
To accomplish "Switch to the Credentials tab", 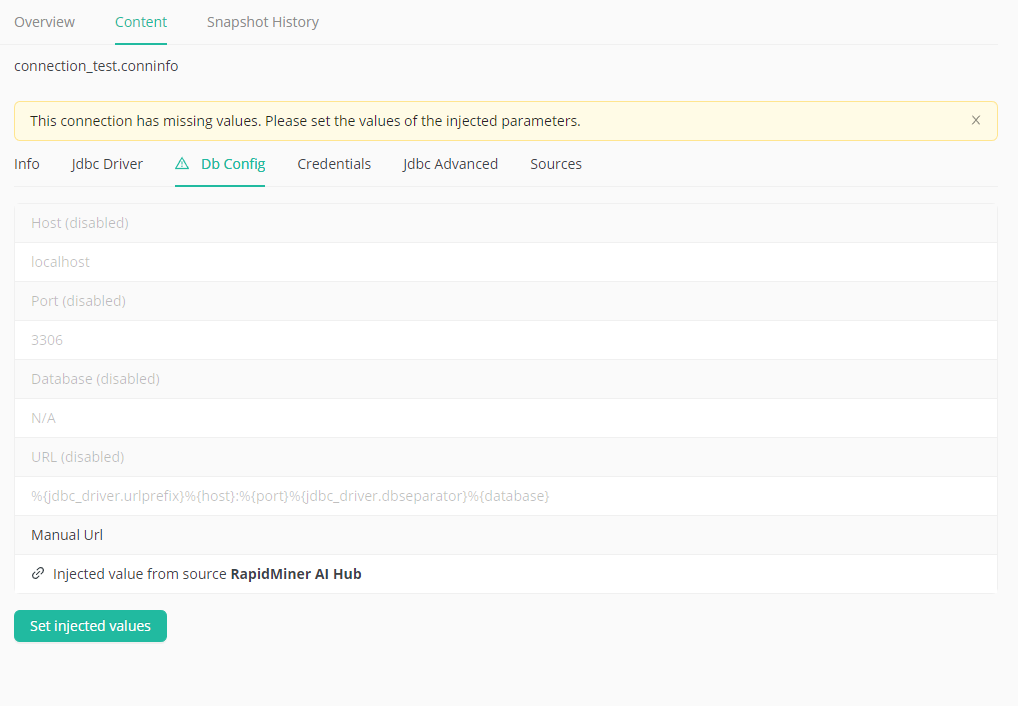I will pyautogui.click(x=334, y=164).
